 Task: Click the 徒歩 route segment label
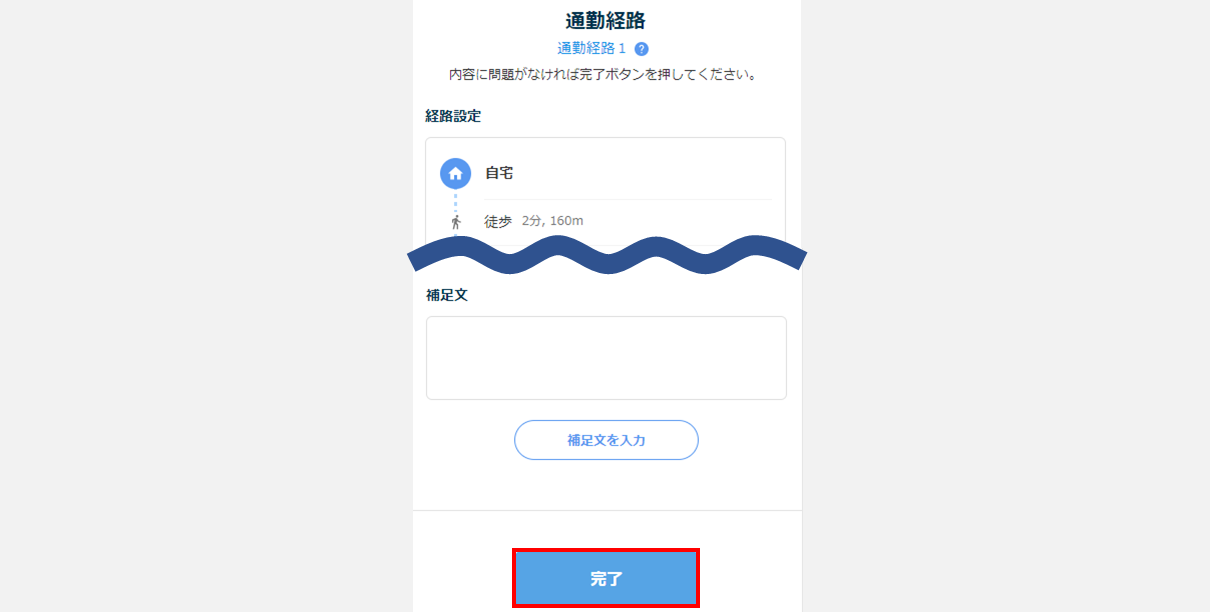pos(498,221)
